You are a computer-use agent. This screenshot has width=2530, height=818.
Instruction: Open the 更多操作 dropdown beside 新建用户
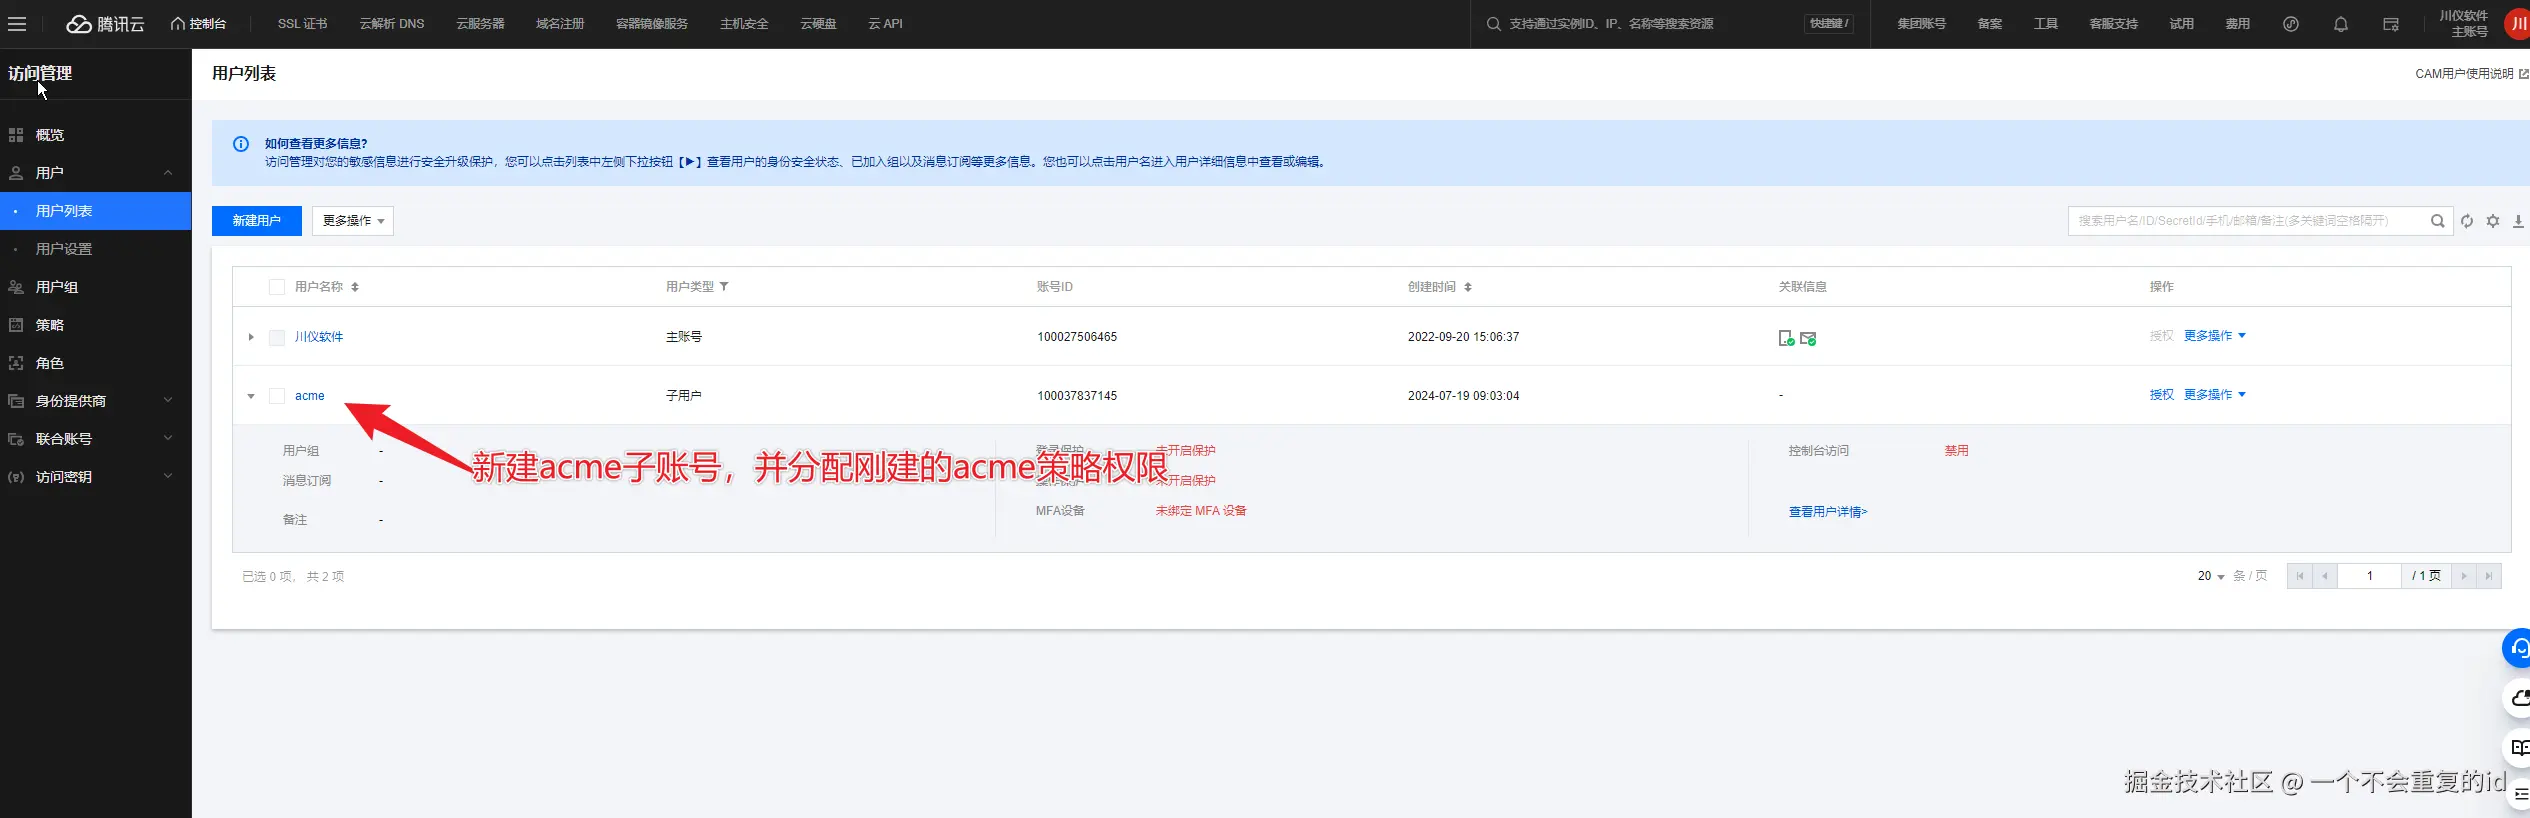353,221
